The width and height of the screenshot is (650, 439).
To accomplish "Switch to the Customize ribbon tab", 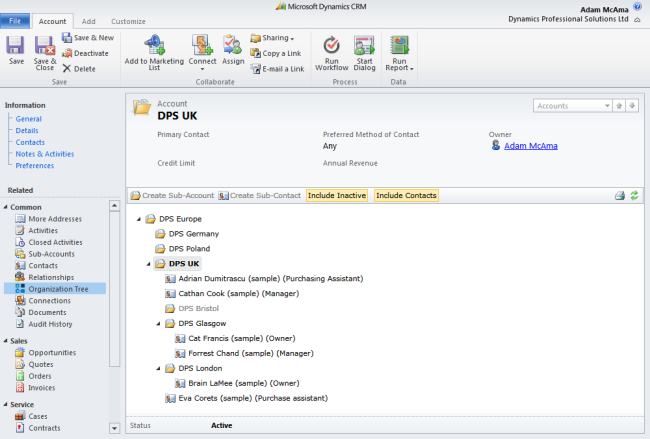I will (128, 21).
